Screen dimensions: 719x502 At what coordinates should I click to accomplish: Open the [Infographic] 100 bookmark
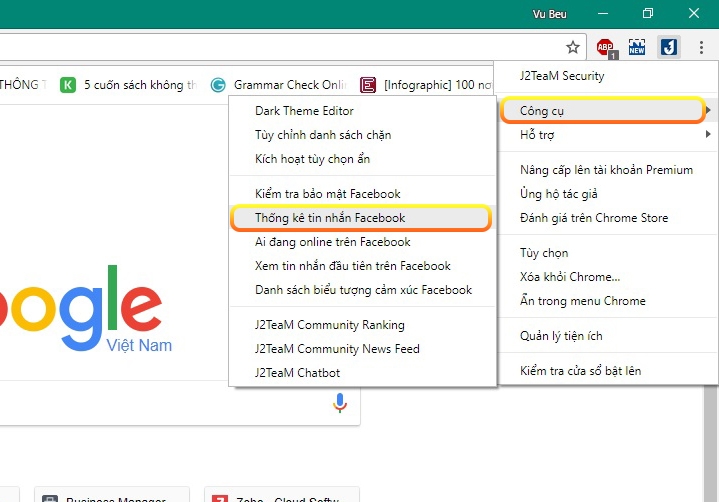coord(426,85)
